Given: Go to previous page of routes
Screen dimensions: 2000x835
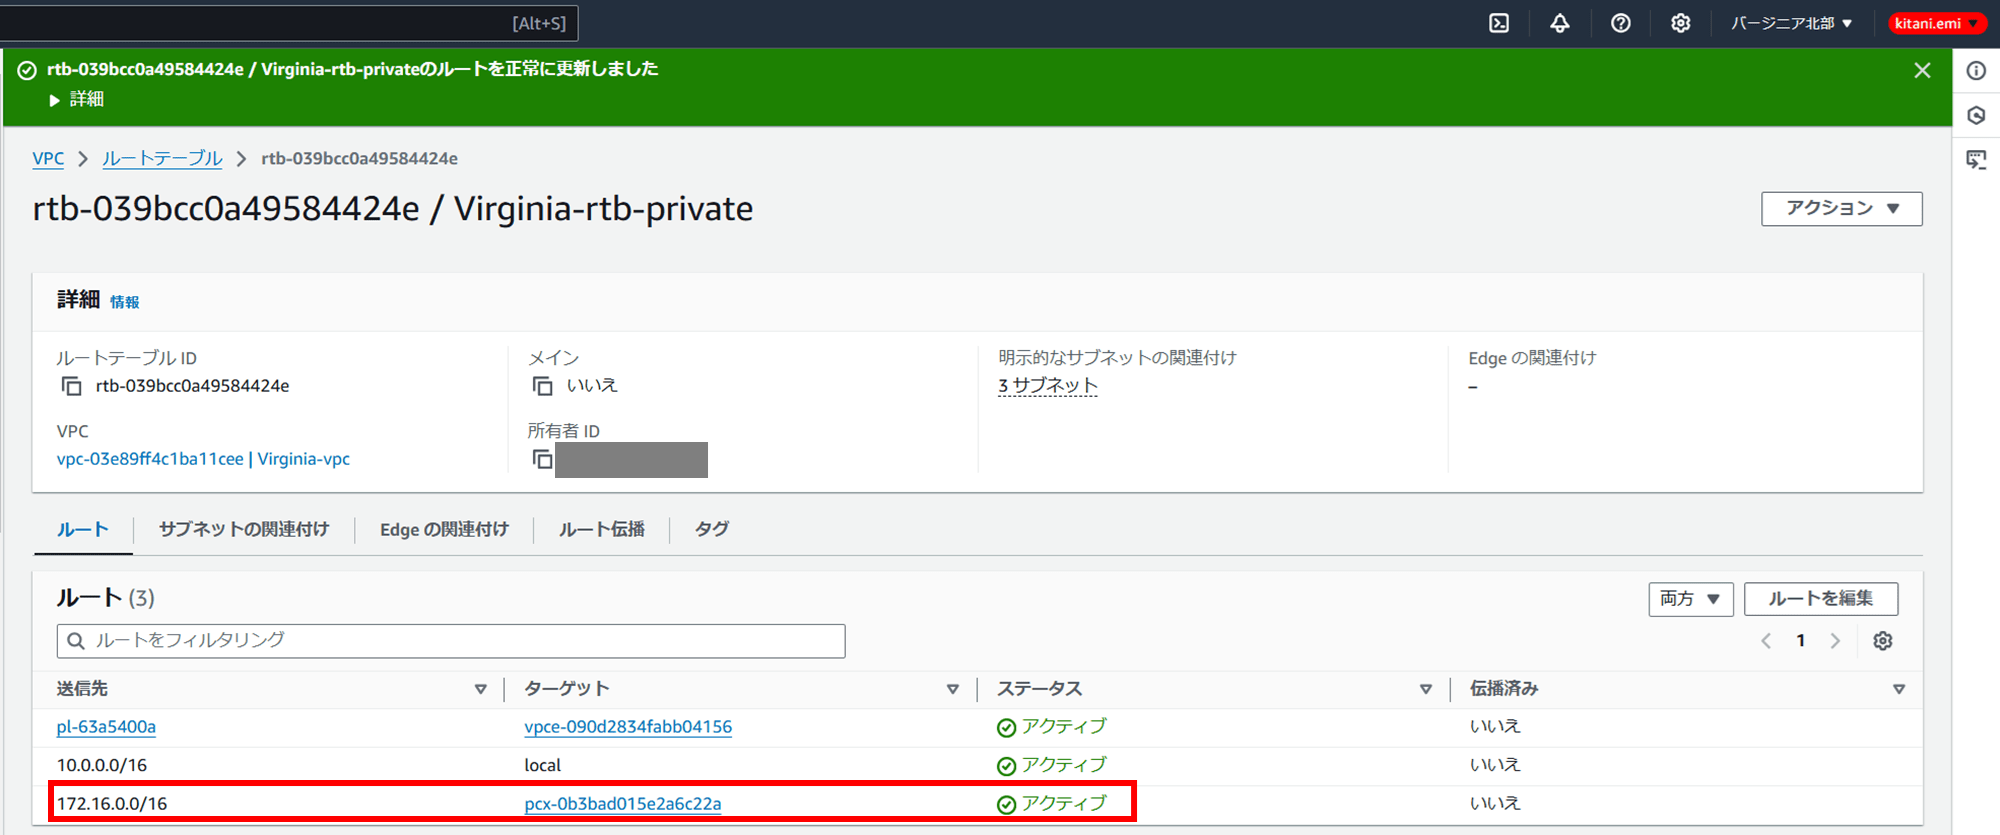Looking at the screenshot, I should click(1766, 641).
